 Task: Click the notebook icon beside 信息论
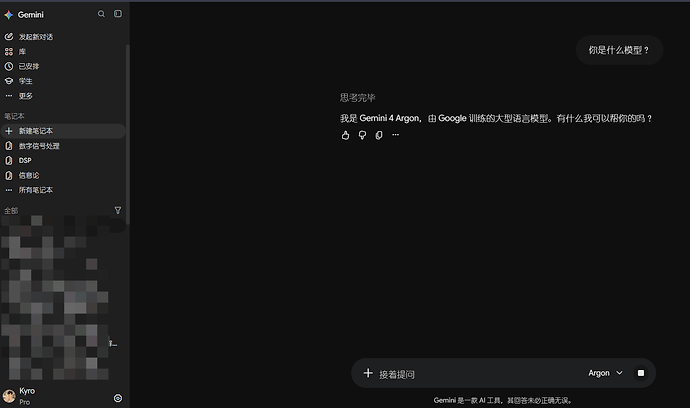tap(9, 175)
